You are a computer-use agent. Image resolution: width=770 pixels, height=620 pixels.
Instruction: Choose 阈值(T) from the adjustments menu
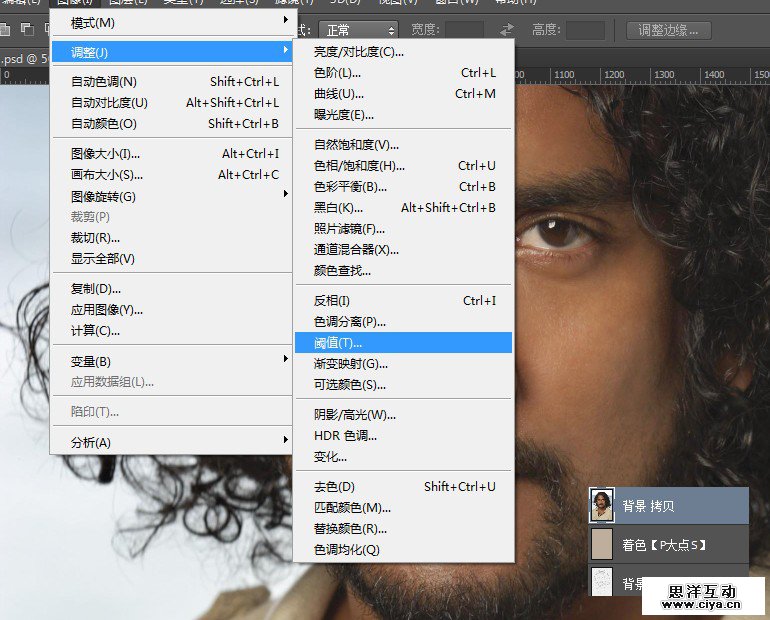(403, 343)
